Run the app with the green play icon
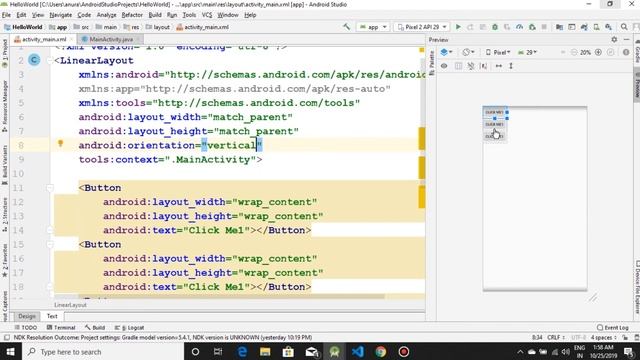Viewport: 640px width, 360px height. coord(458,27)
